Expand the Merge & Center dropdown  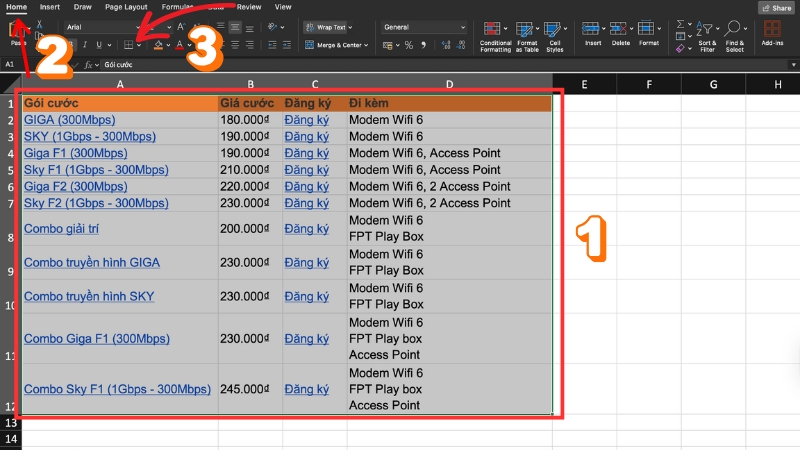(x=365, y=45)
